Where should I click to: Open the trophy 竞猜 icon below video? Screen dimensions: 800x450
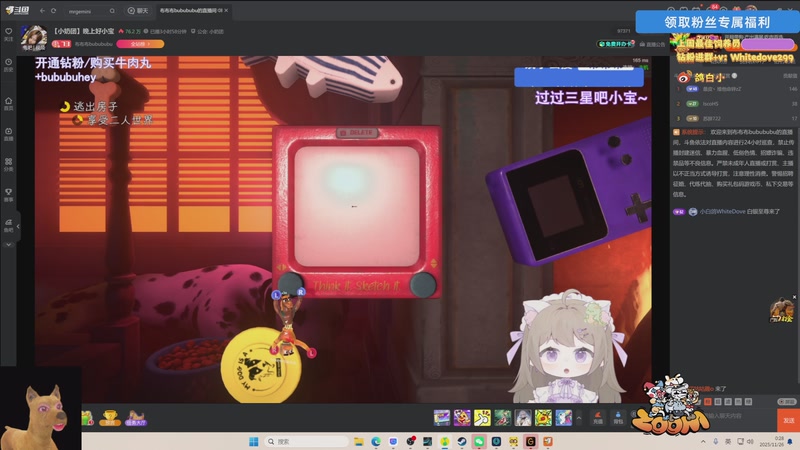coord(109,418)
